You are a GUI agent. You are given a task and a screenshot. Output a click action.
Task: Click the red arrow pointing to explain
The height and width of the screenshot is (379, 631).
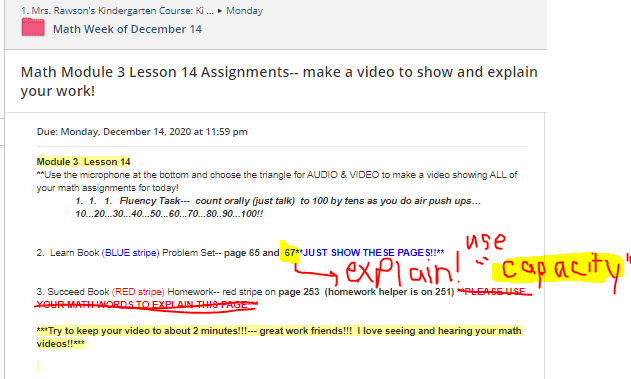click(x=316, y=273)
